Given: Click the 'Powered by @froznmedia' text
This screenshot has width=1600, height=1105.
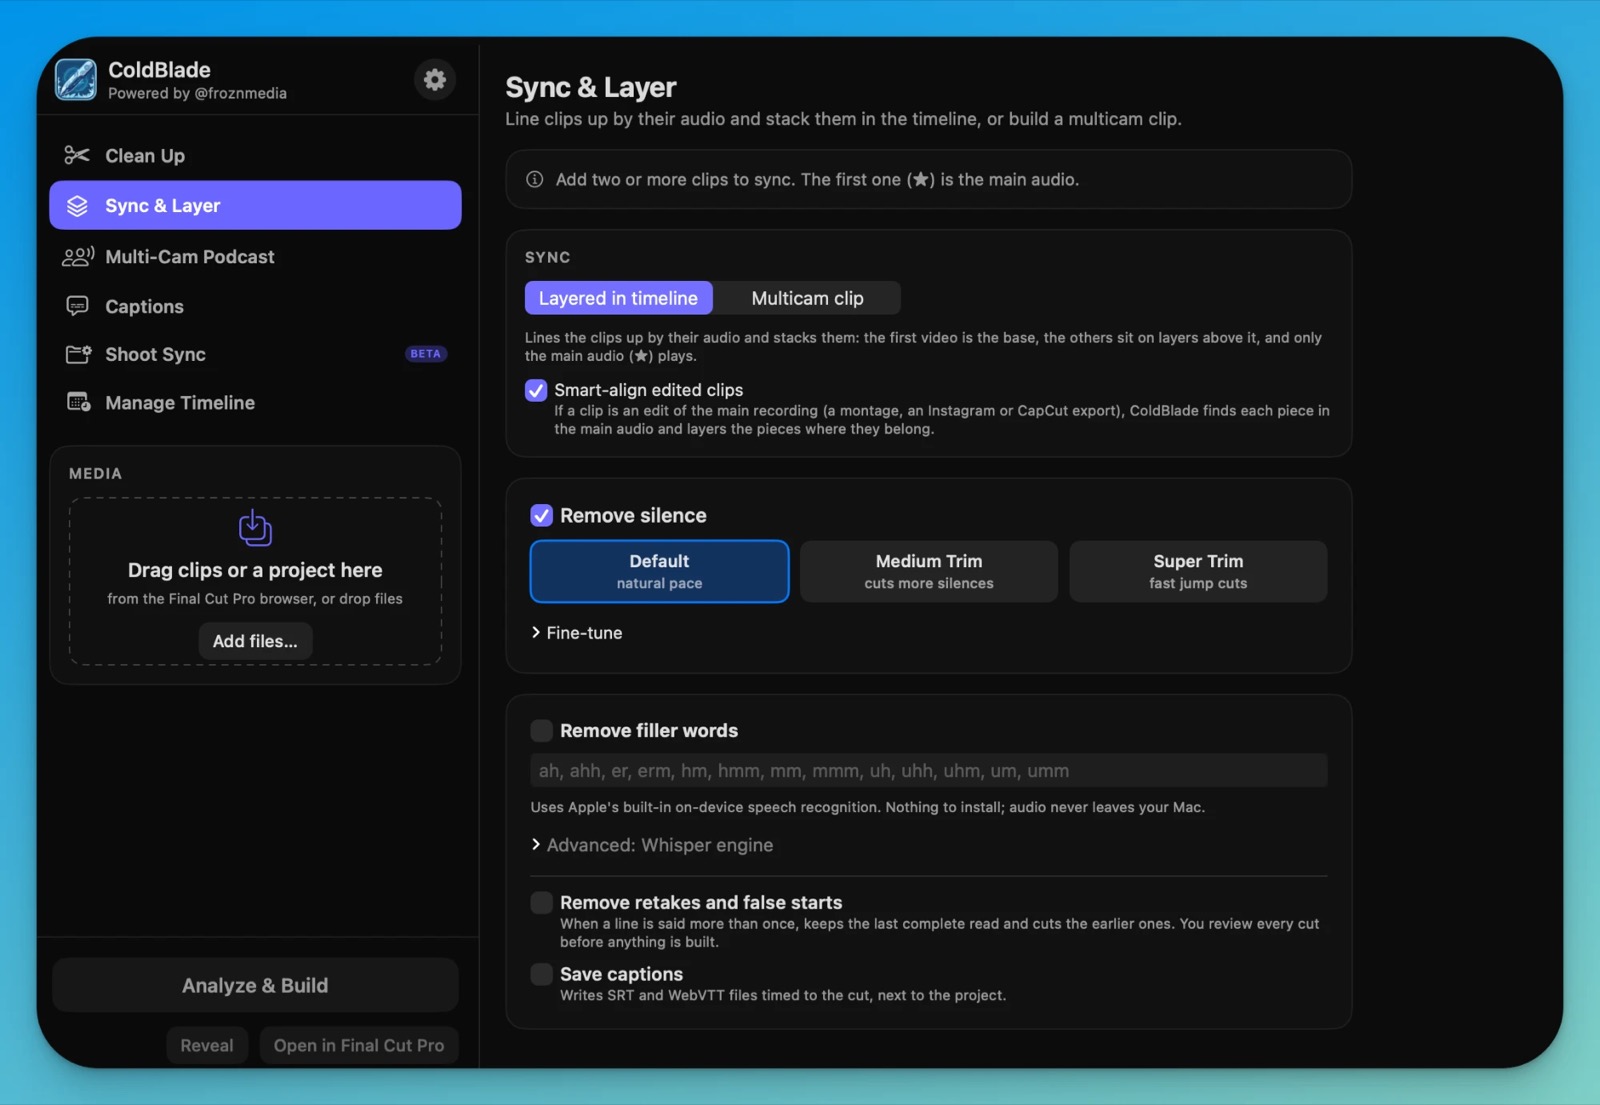Looking at the screenshot, I should (x=197, y=93).
